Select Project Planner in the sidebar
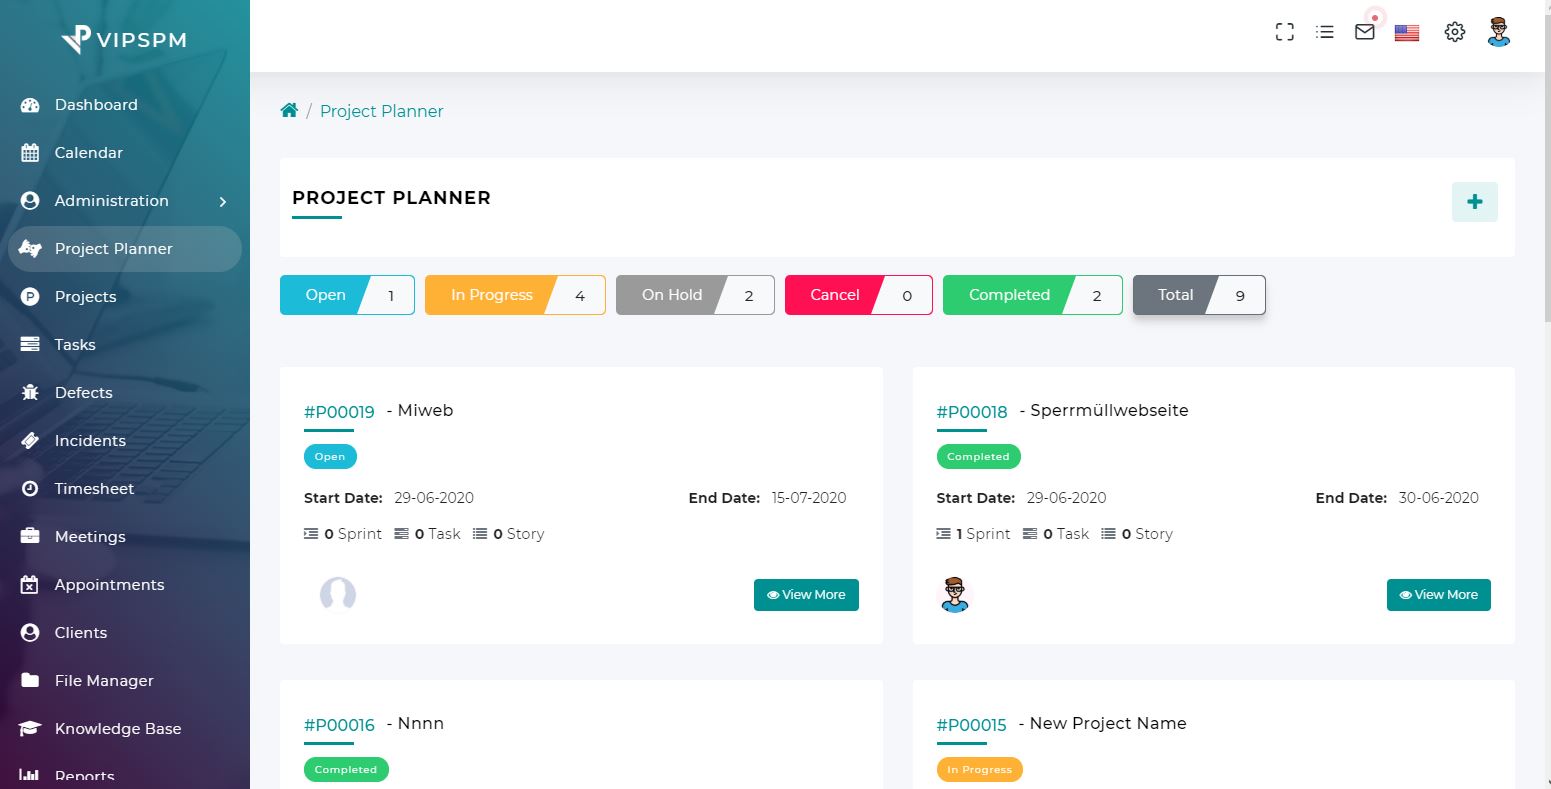 [114, 248]
